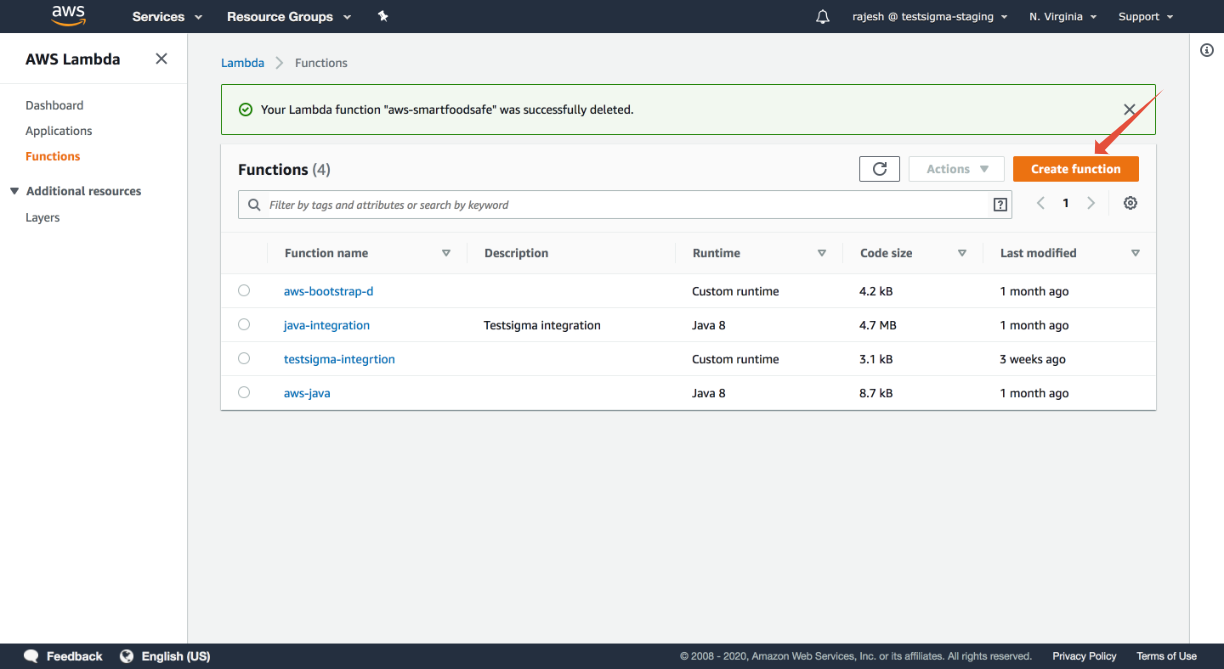Select the testsigma-integrtion radio button
The image size is (1224, 669).
244,358
